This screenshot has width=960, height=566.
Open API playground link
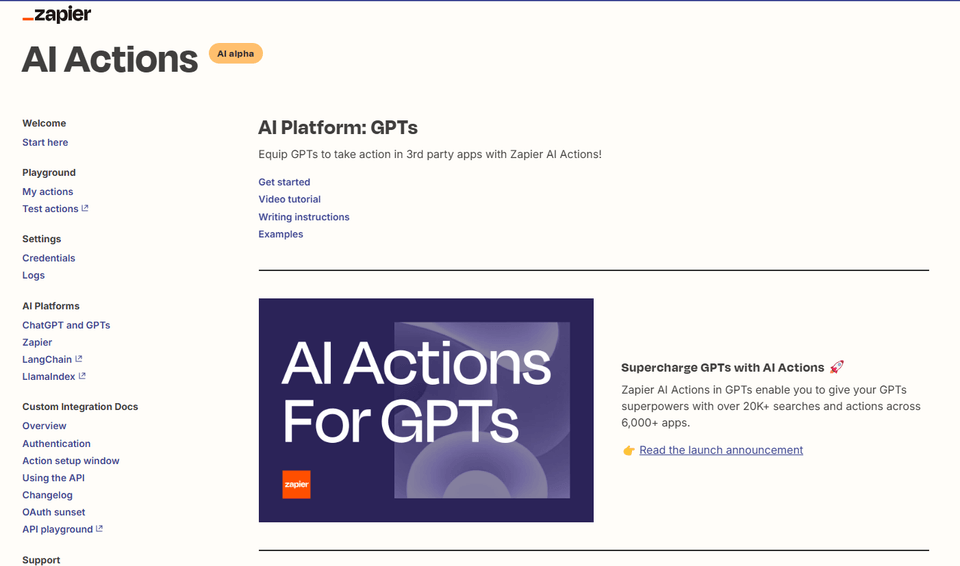(58, 529)
